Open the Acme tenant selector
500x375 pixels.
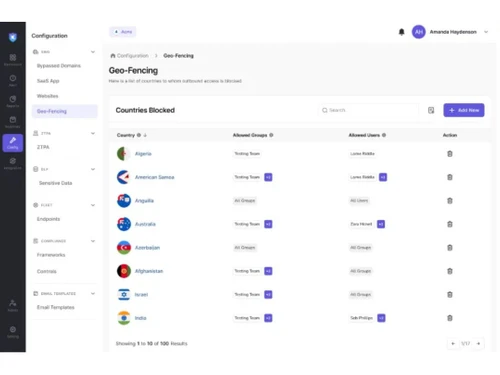point(123,32)
